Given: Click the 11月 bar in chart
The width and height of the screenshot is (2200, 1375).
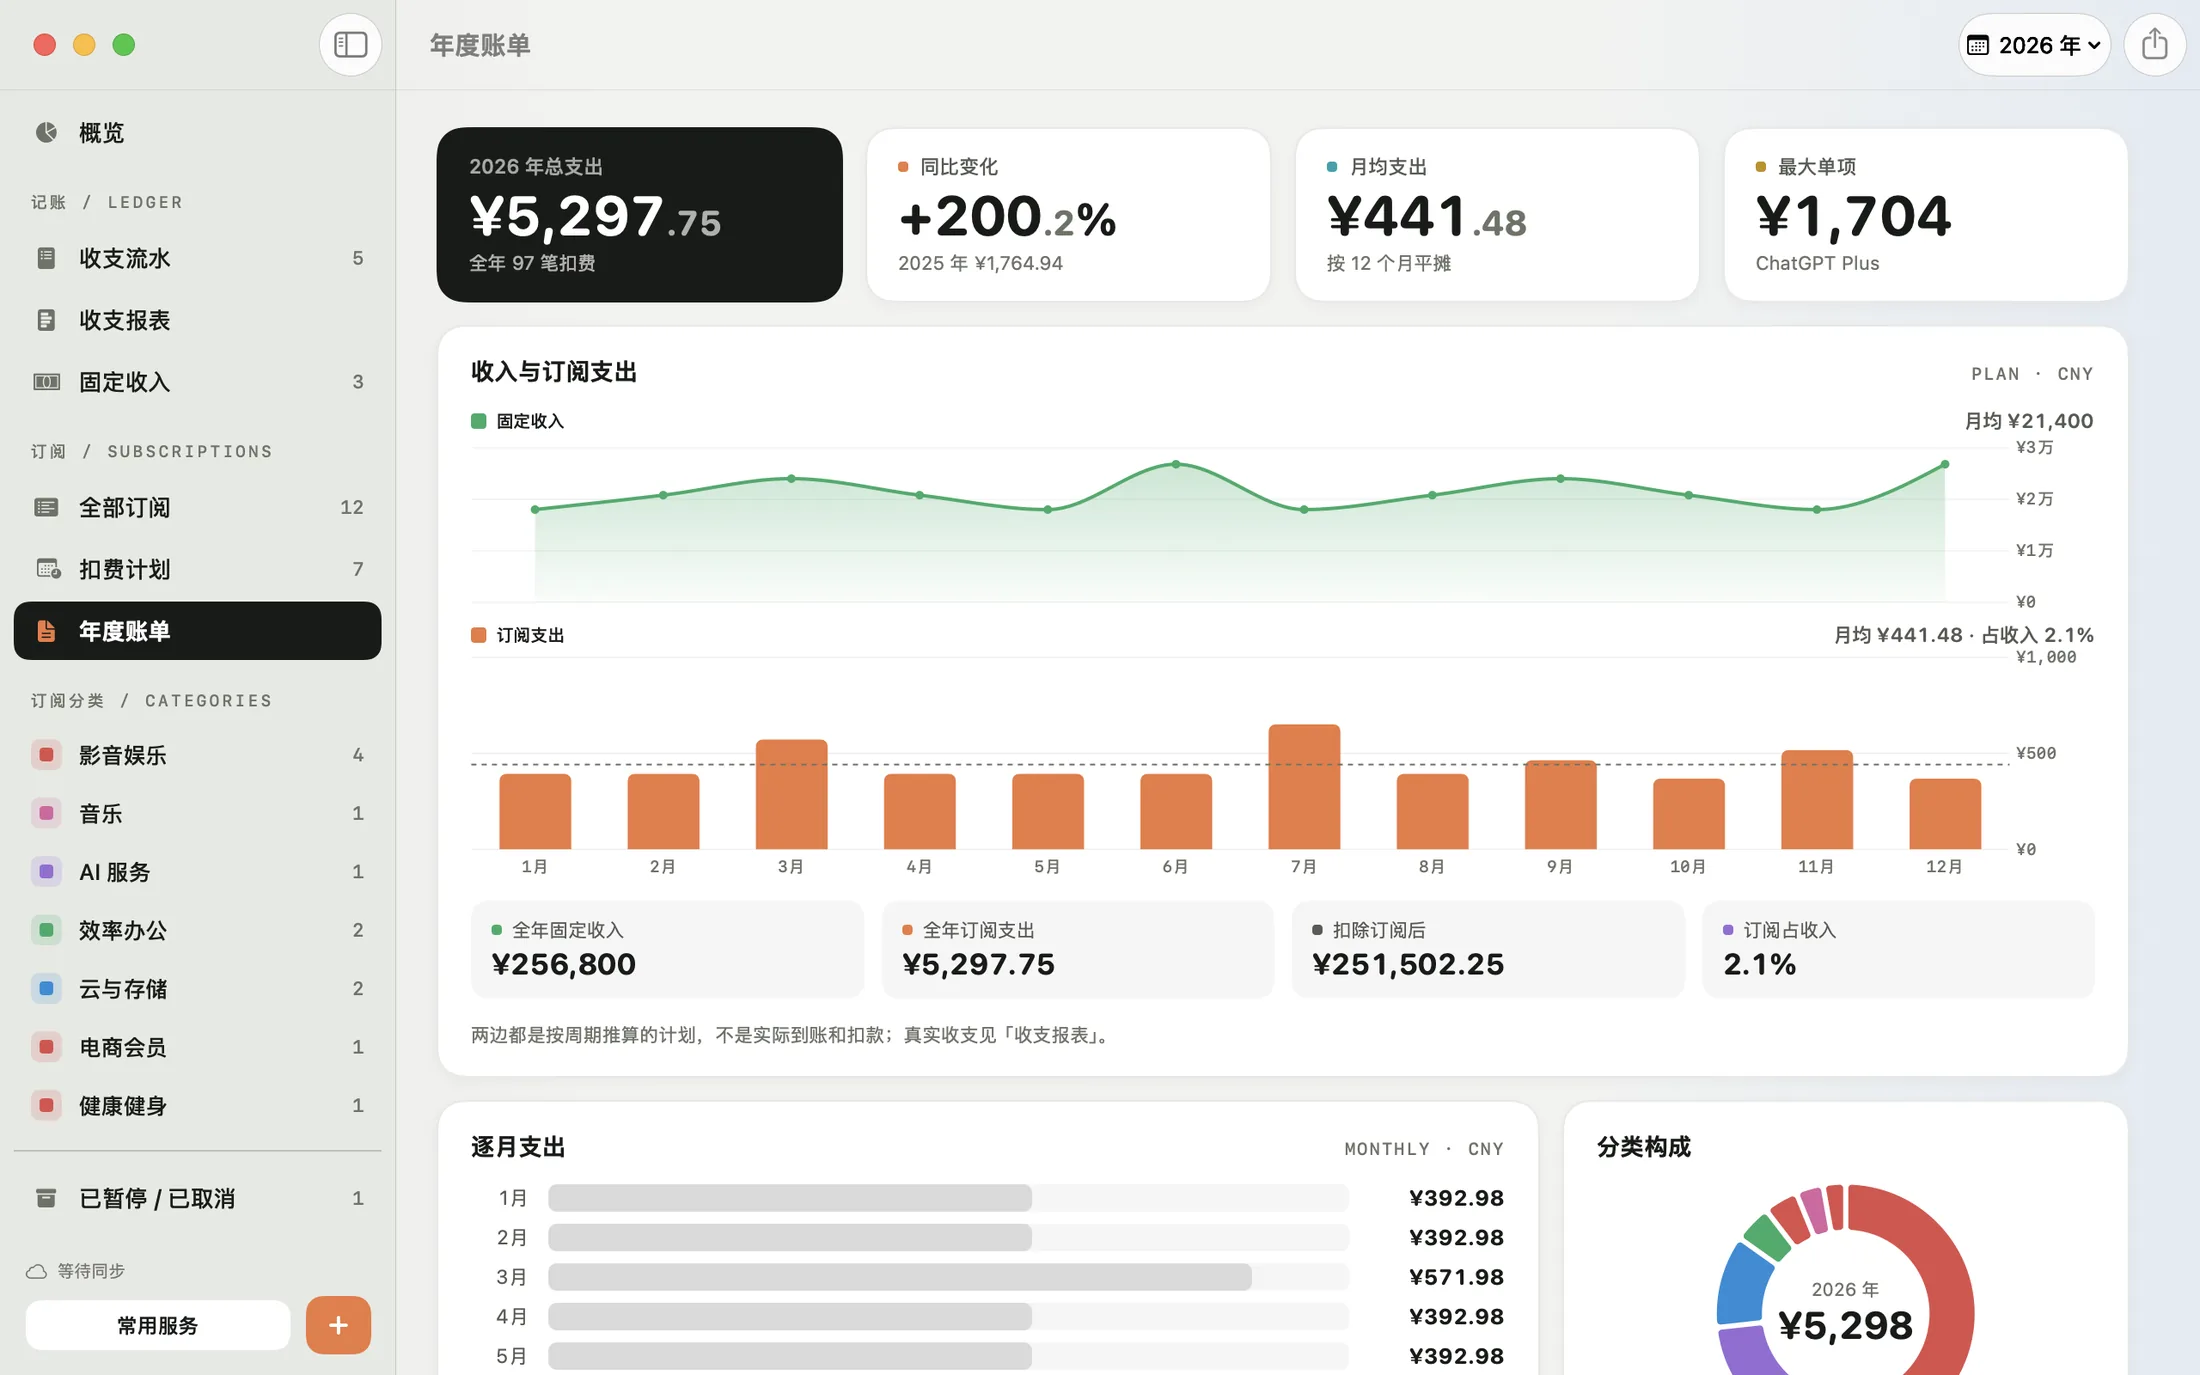Looking at the screenshot, I should click(x=1817, y=800).
